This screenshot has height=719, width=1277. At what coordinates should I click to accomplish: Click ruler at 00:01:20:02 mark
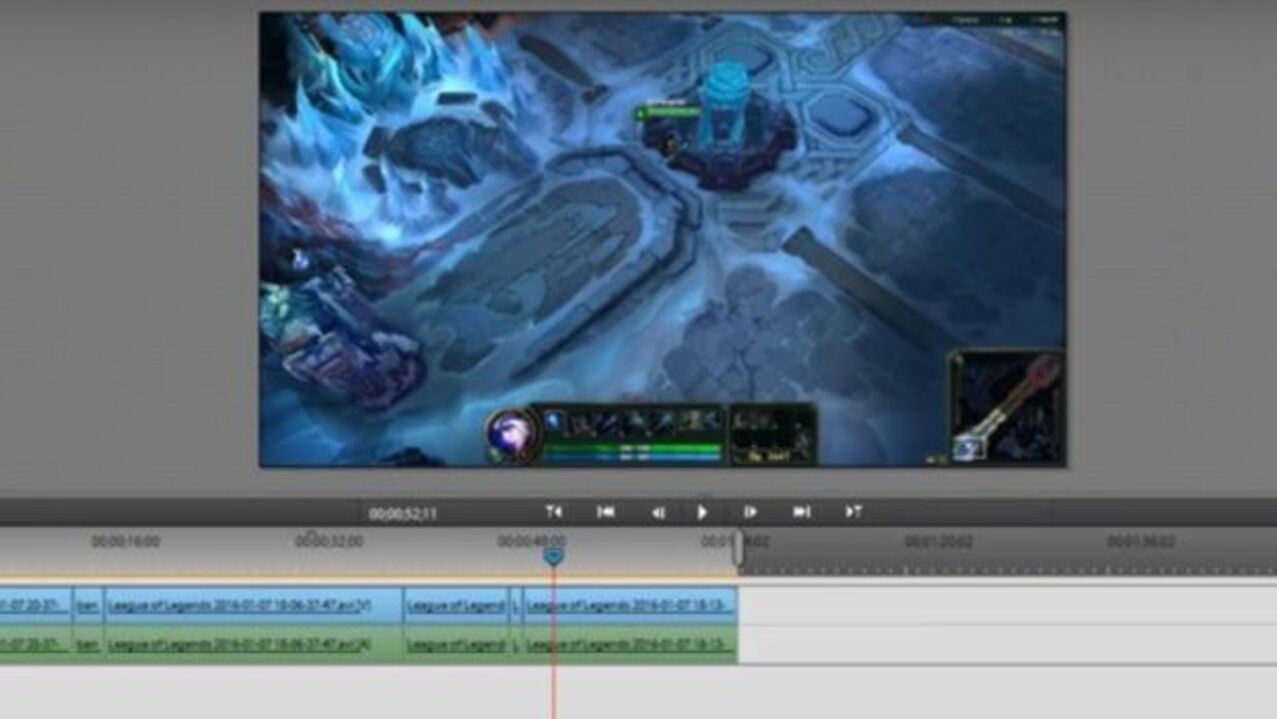click(938, 541)
